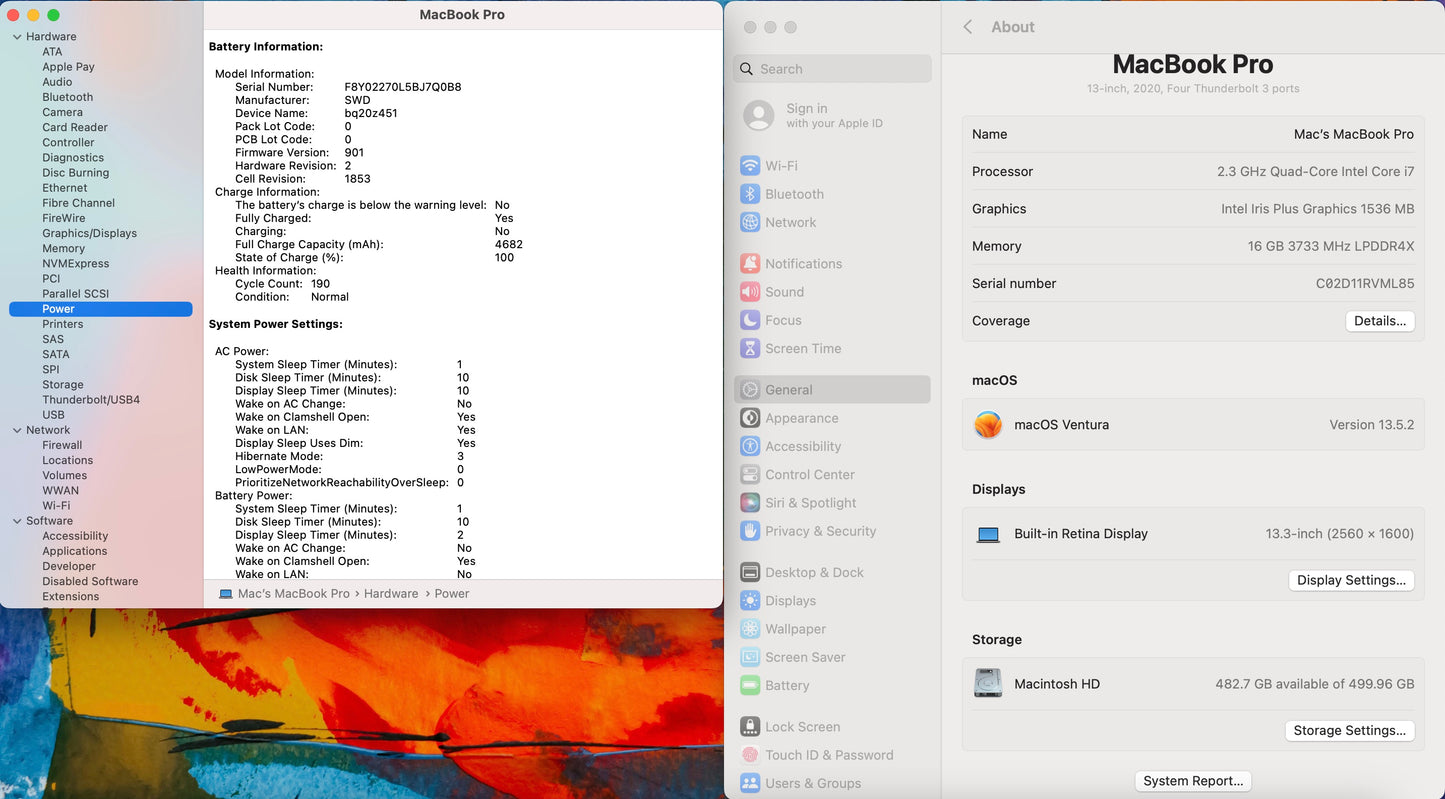Click the Macintosh HD drive icon
The height and width of the screenshot is (799, 1445).
point(988,684)
